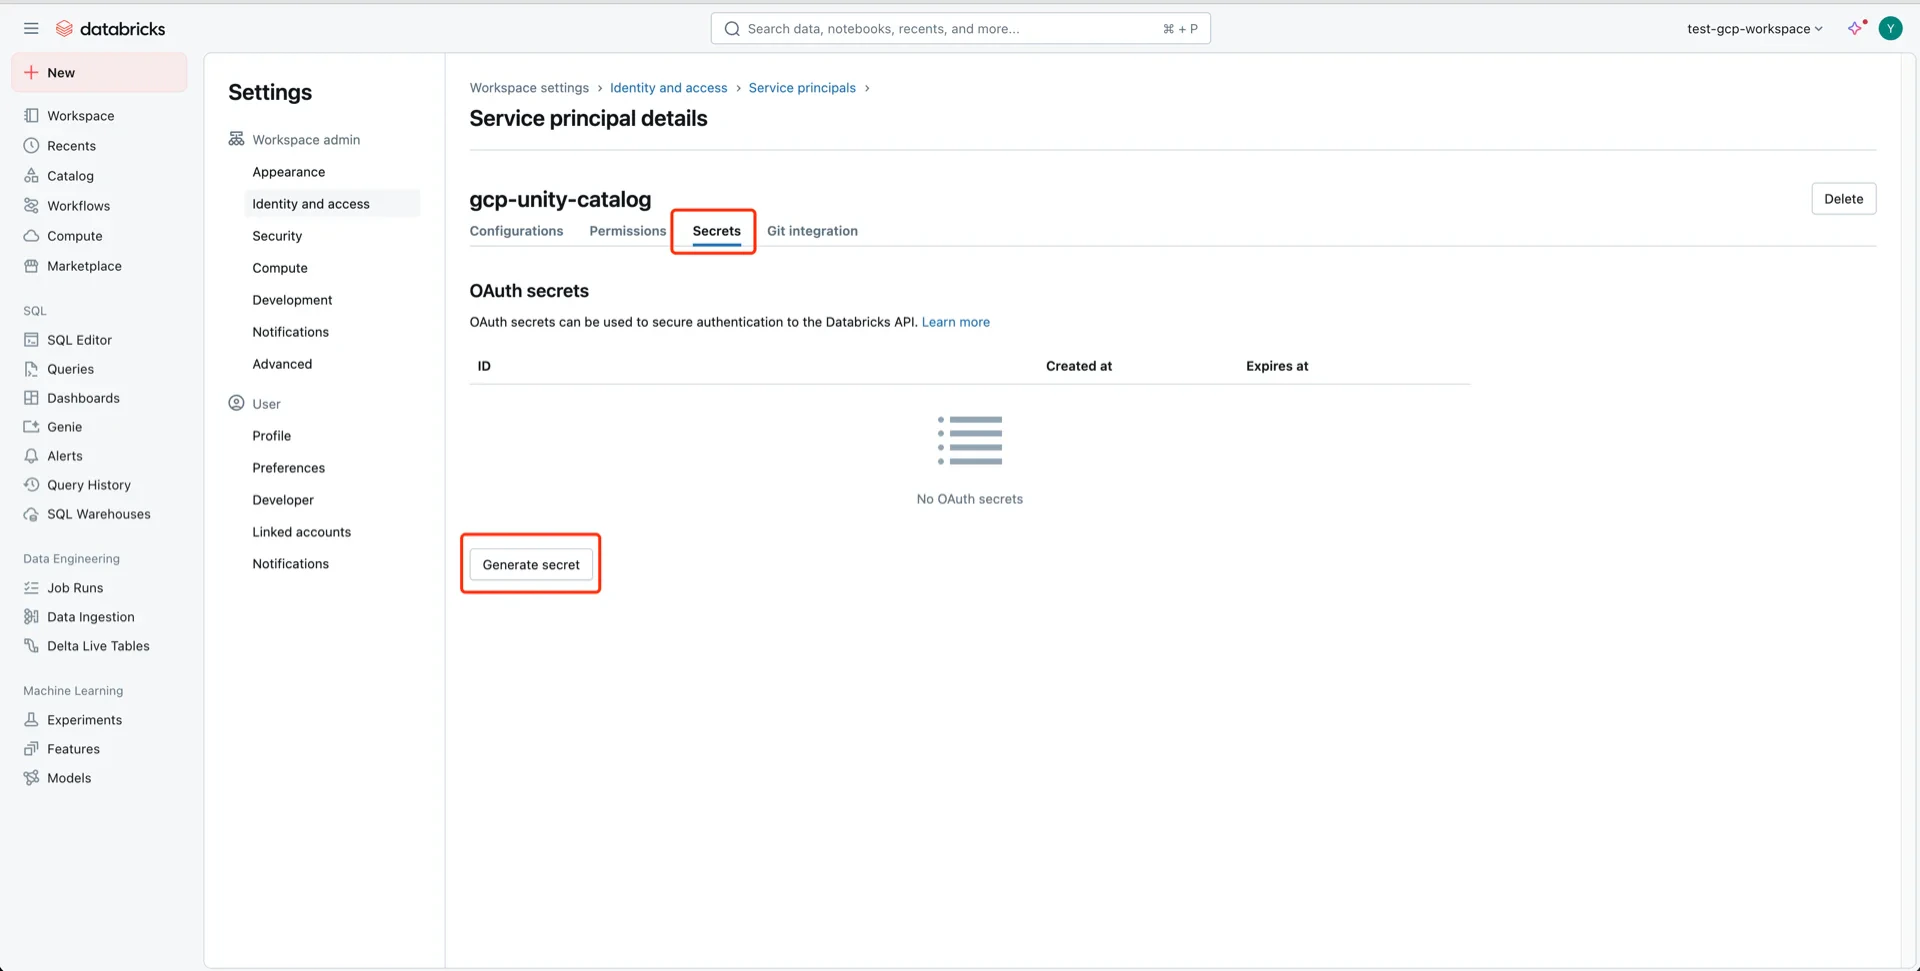The image size is (1920, 971).
Task: Open the Dashboards icon
Action: tap(31, 398)
